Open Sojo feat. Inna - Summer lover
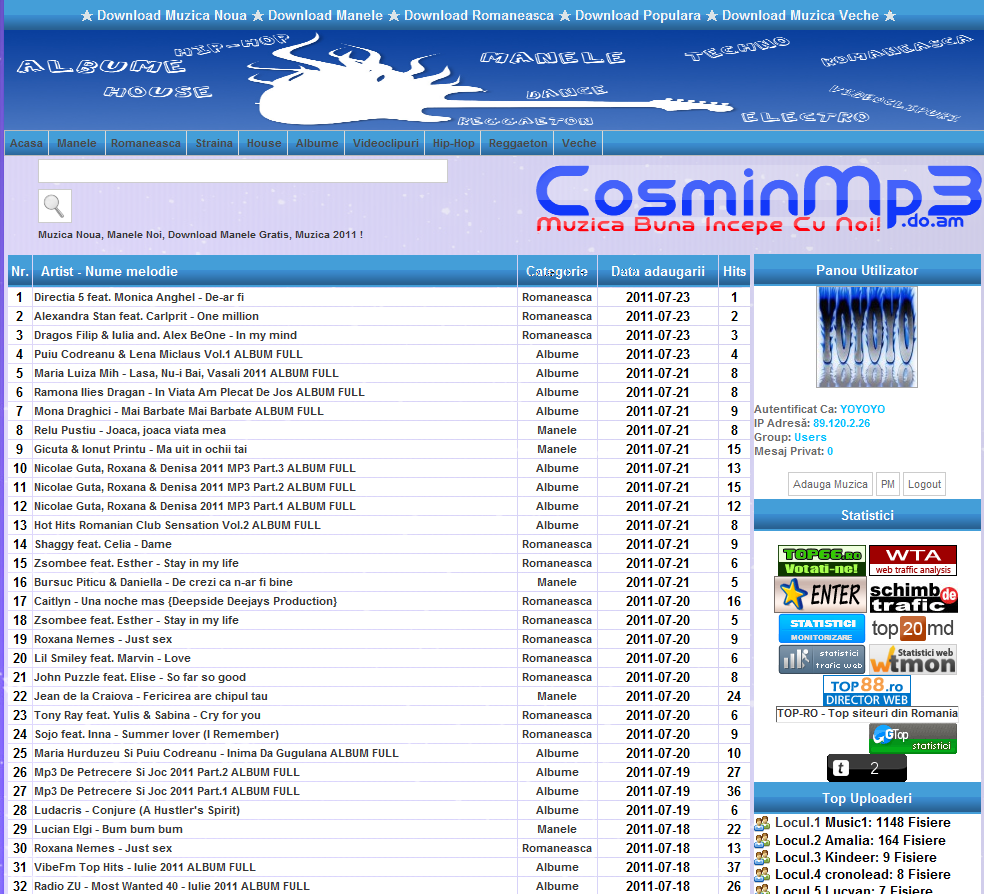Screen dimensions: 984x894 (x=156, y=734)
